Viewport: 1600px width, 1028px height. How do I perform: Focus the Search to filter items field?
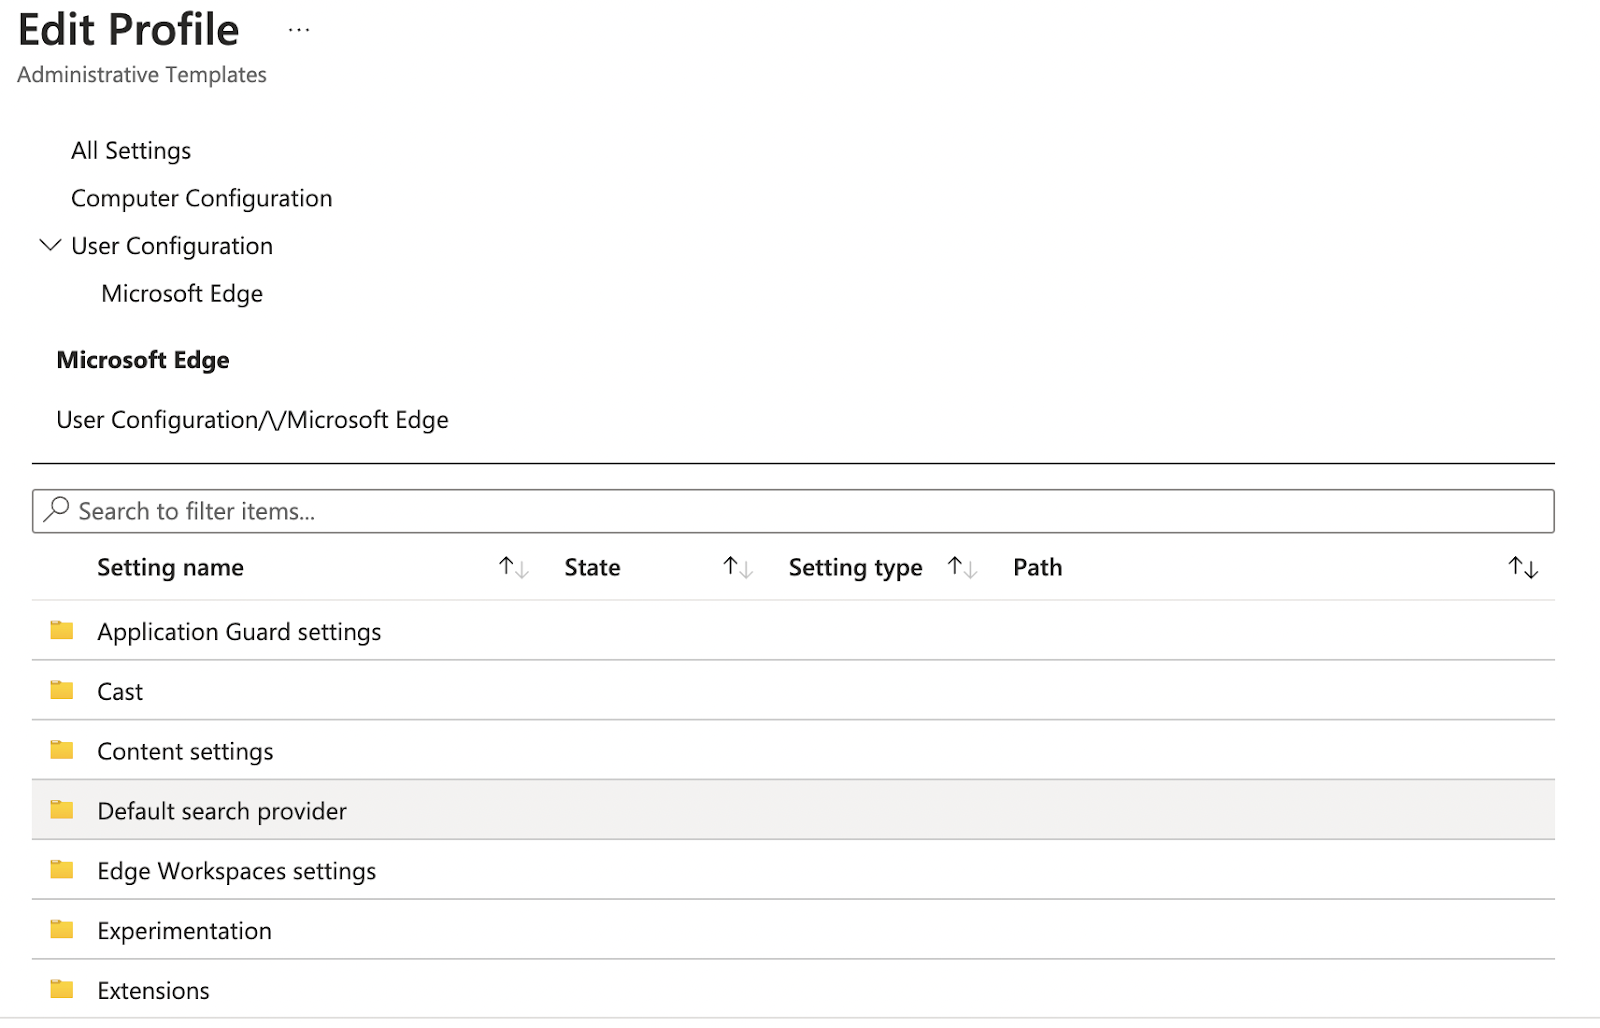[793, 511]
